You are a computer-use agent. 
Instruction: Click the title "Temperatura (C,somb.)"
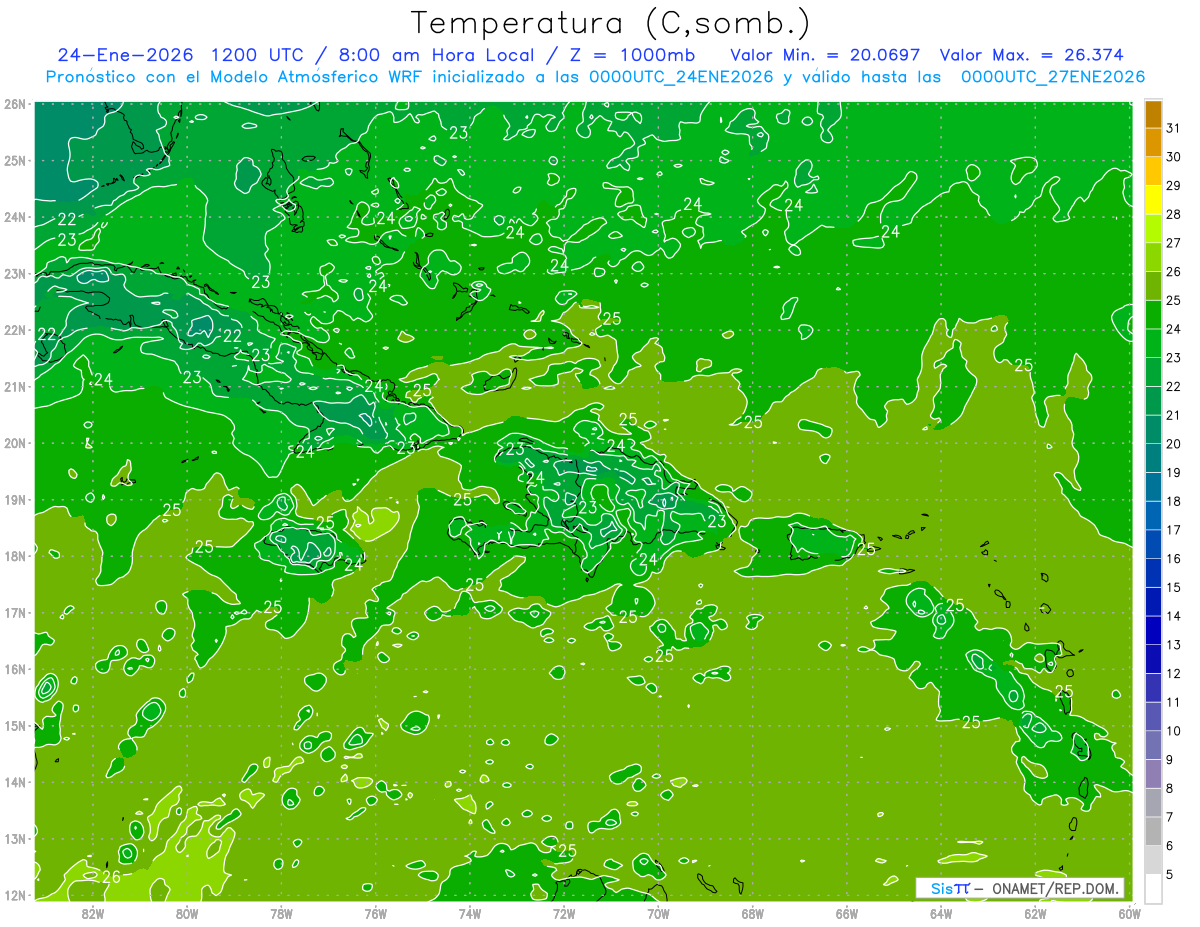(x=611, y=24)
